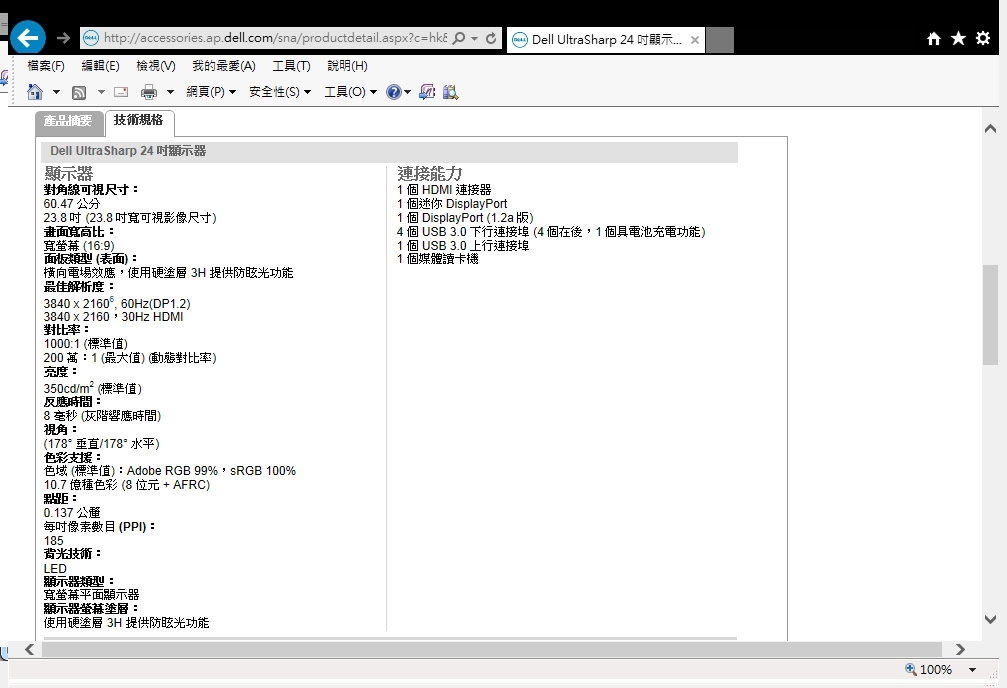Expand the dropdown arrow beside the Help icon
Screen dimensions: 1007x688
point(407,93)
